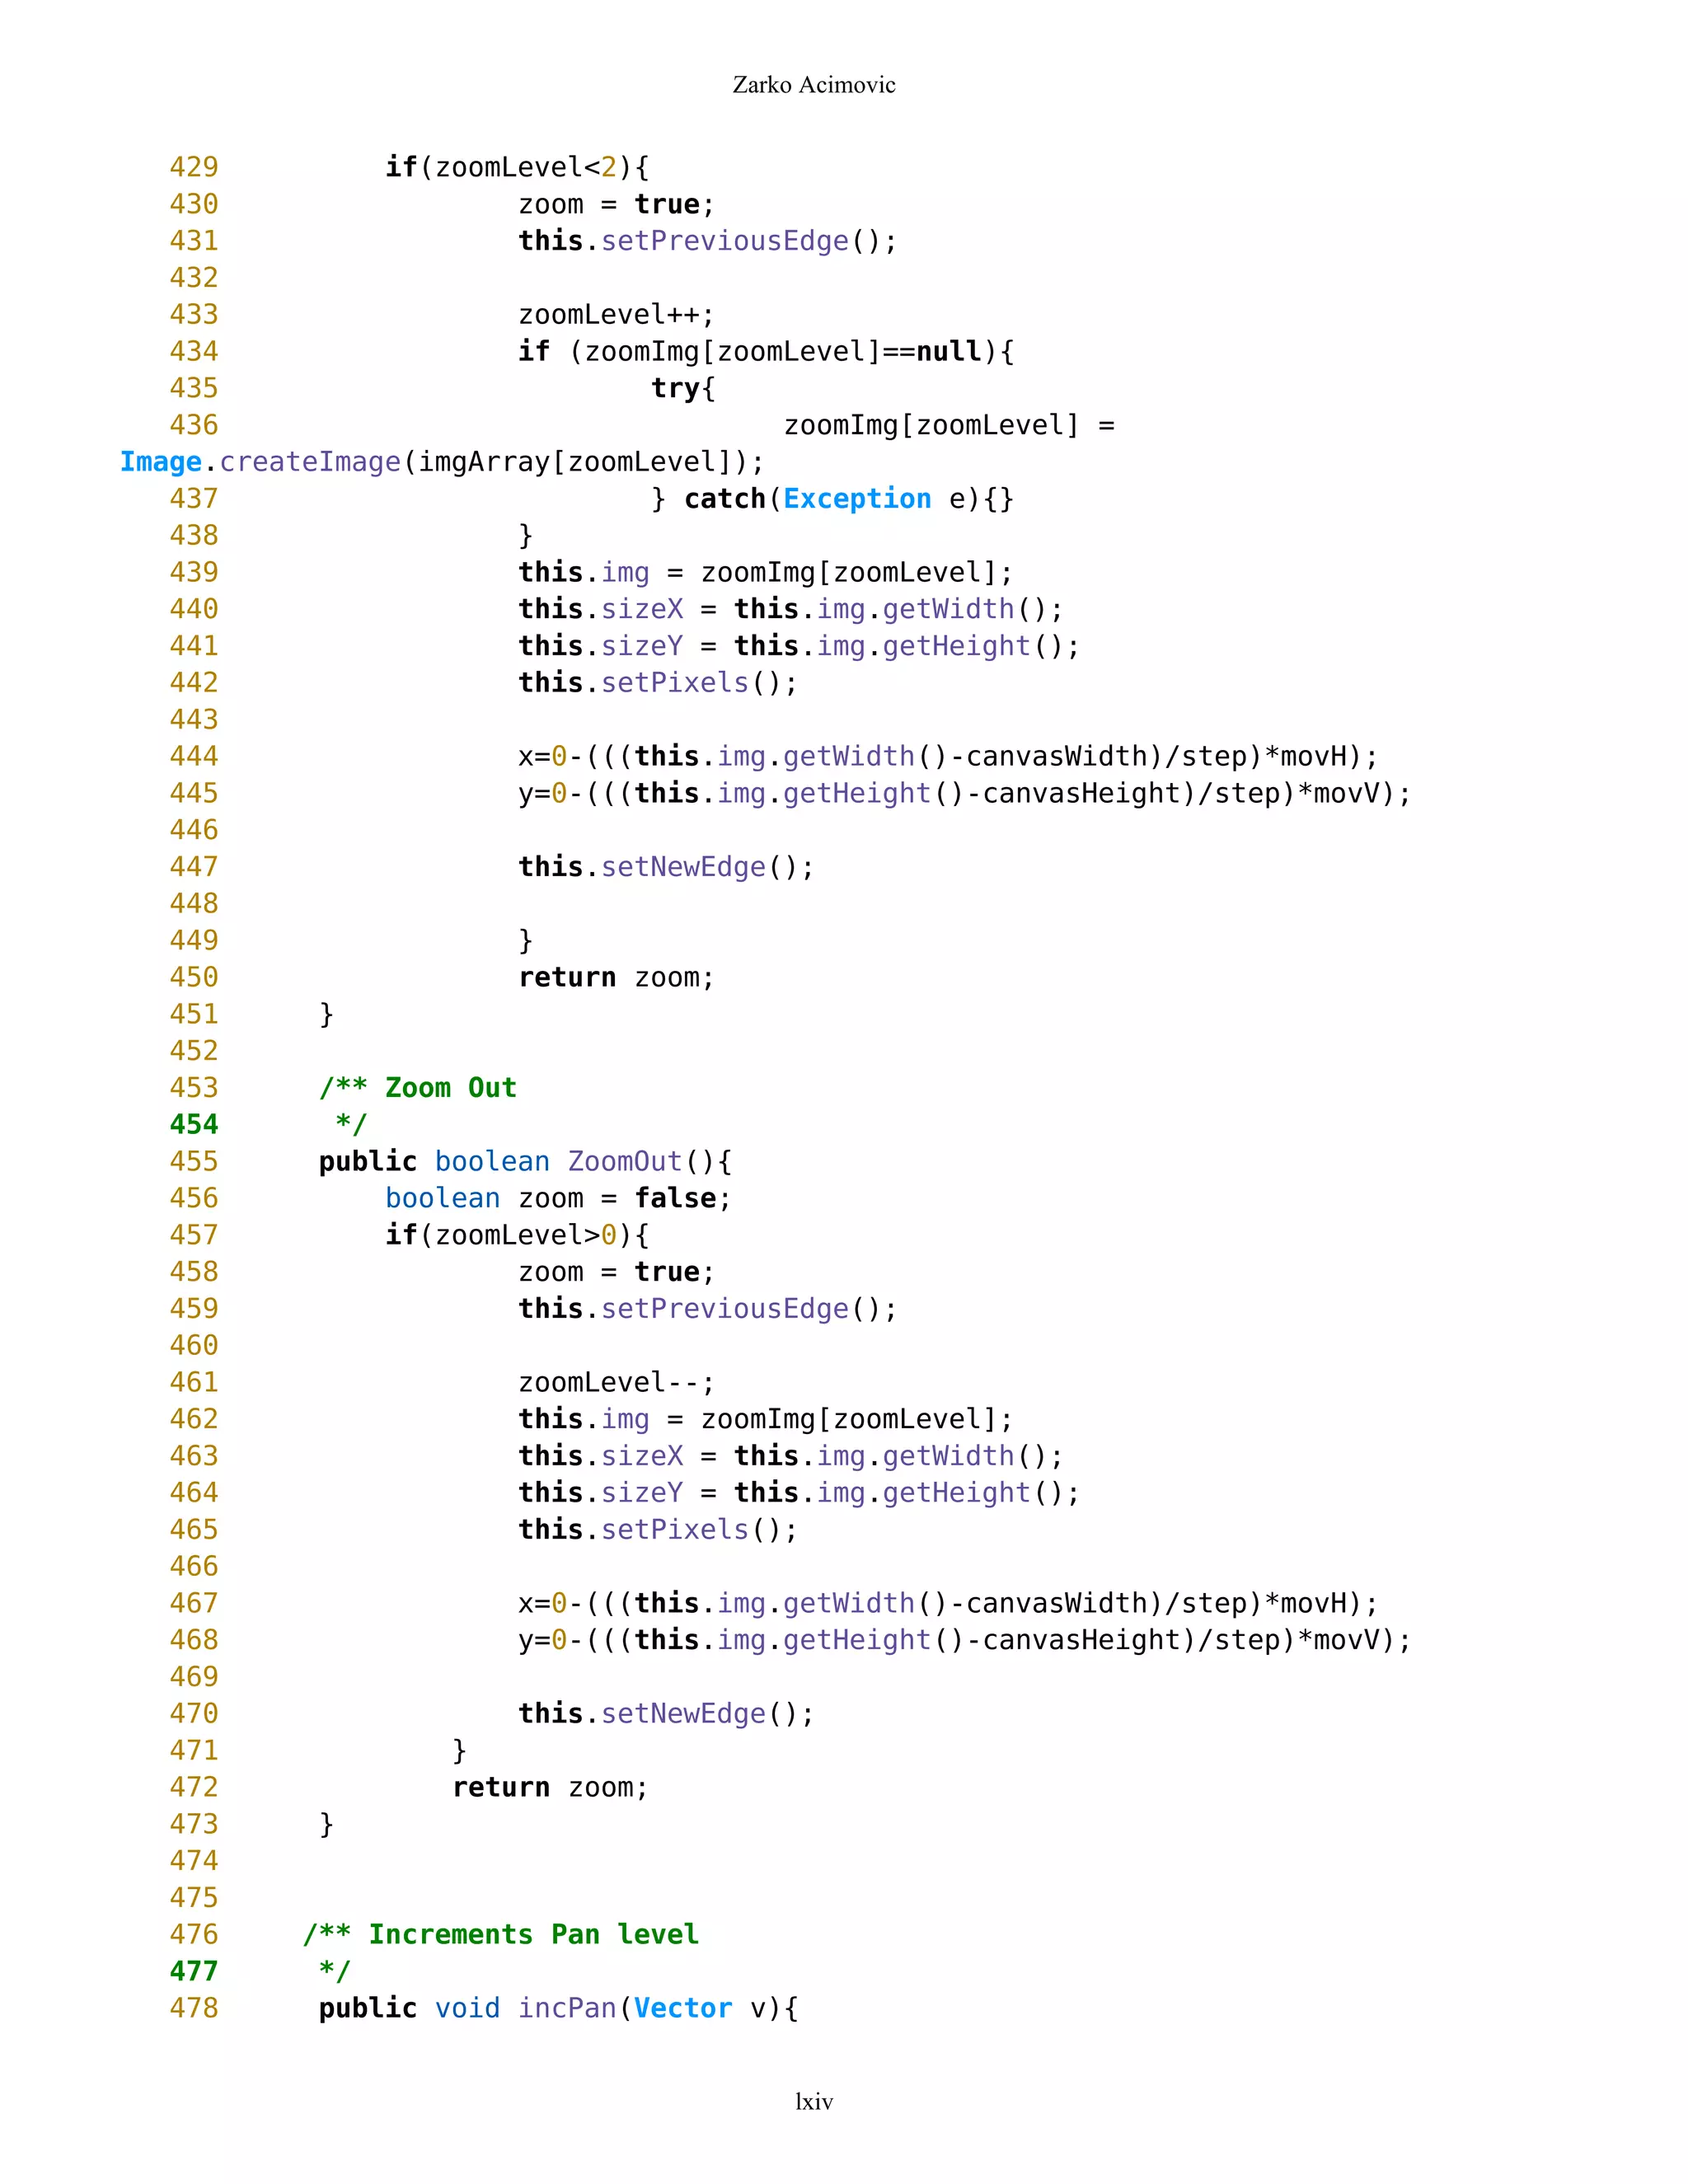Click line number 429

(x=194, y=167)
